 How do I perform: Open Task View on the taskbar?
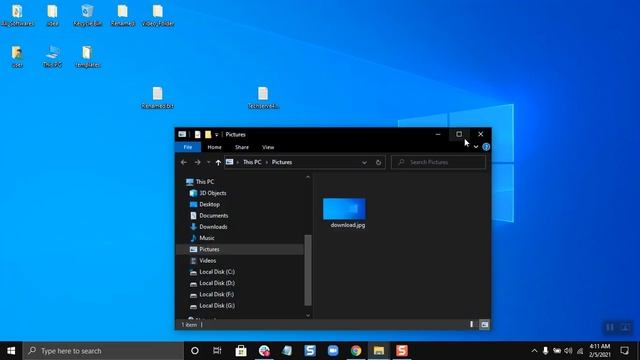click(217, 351)
